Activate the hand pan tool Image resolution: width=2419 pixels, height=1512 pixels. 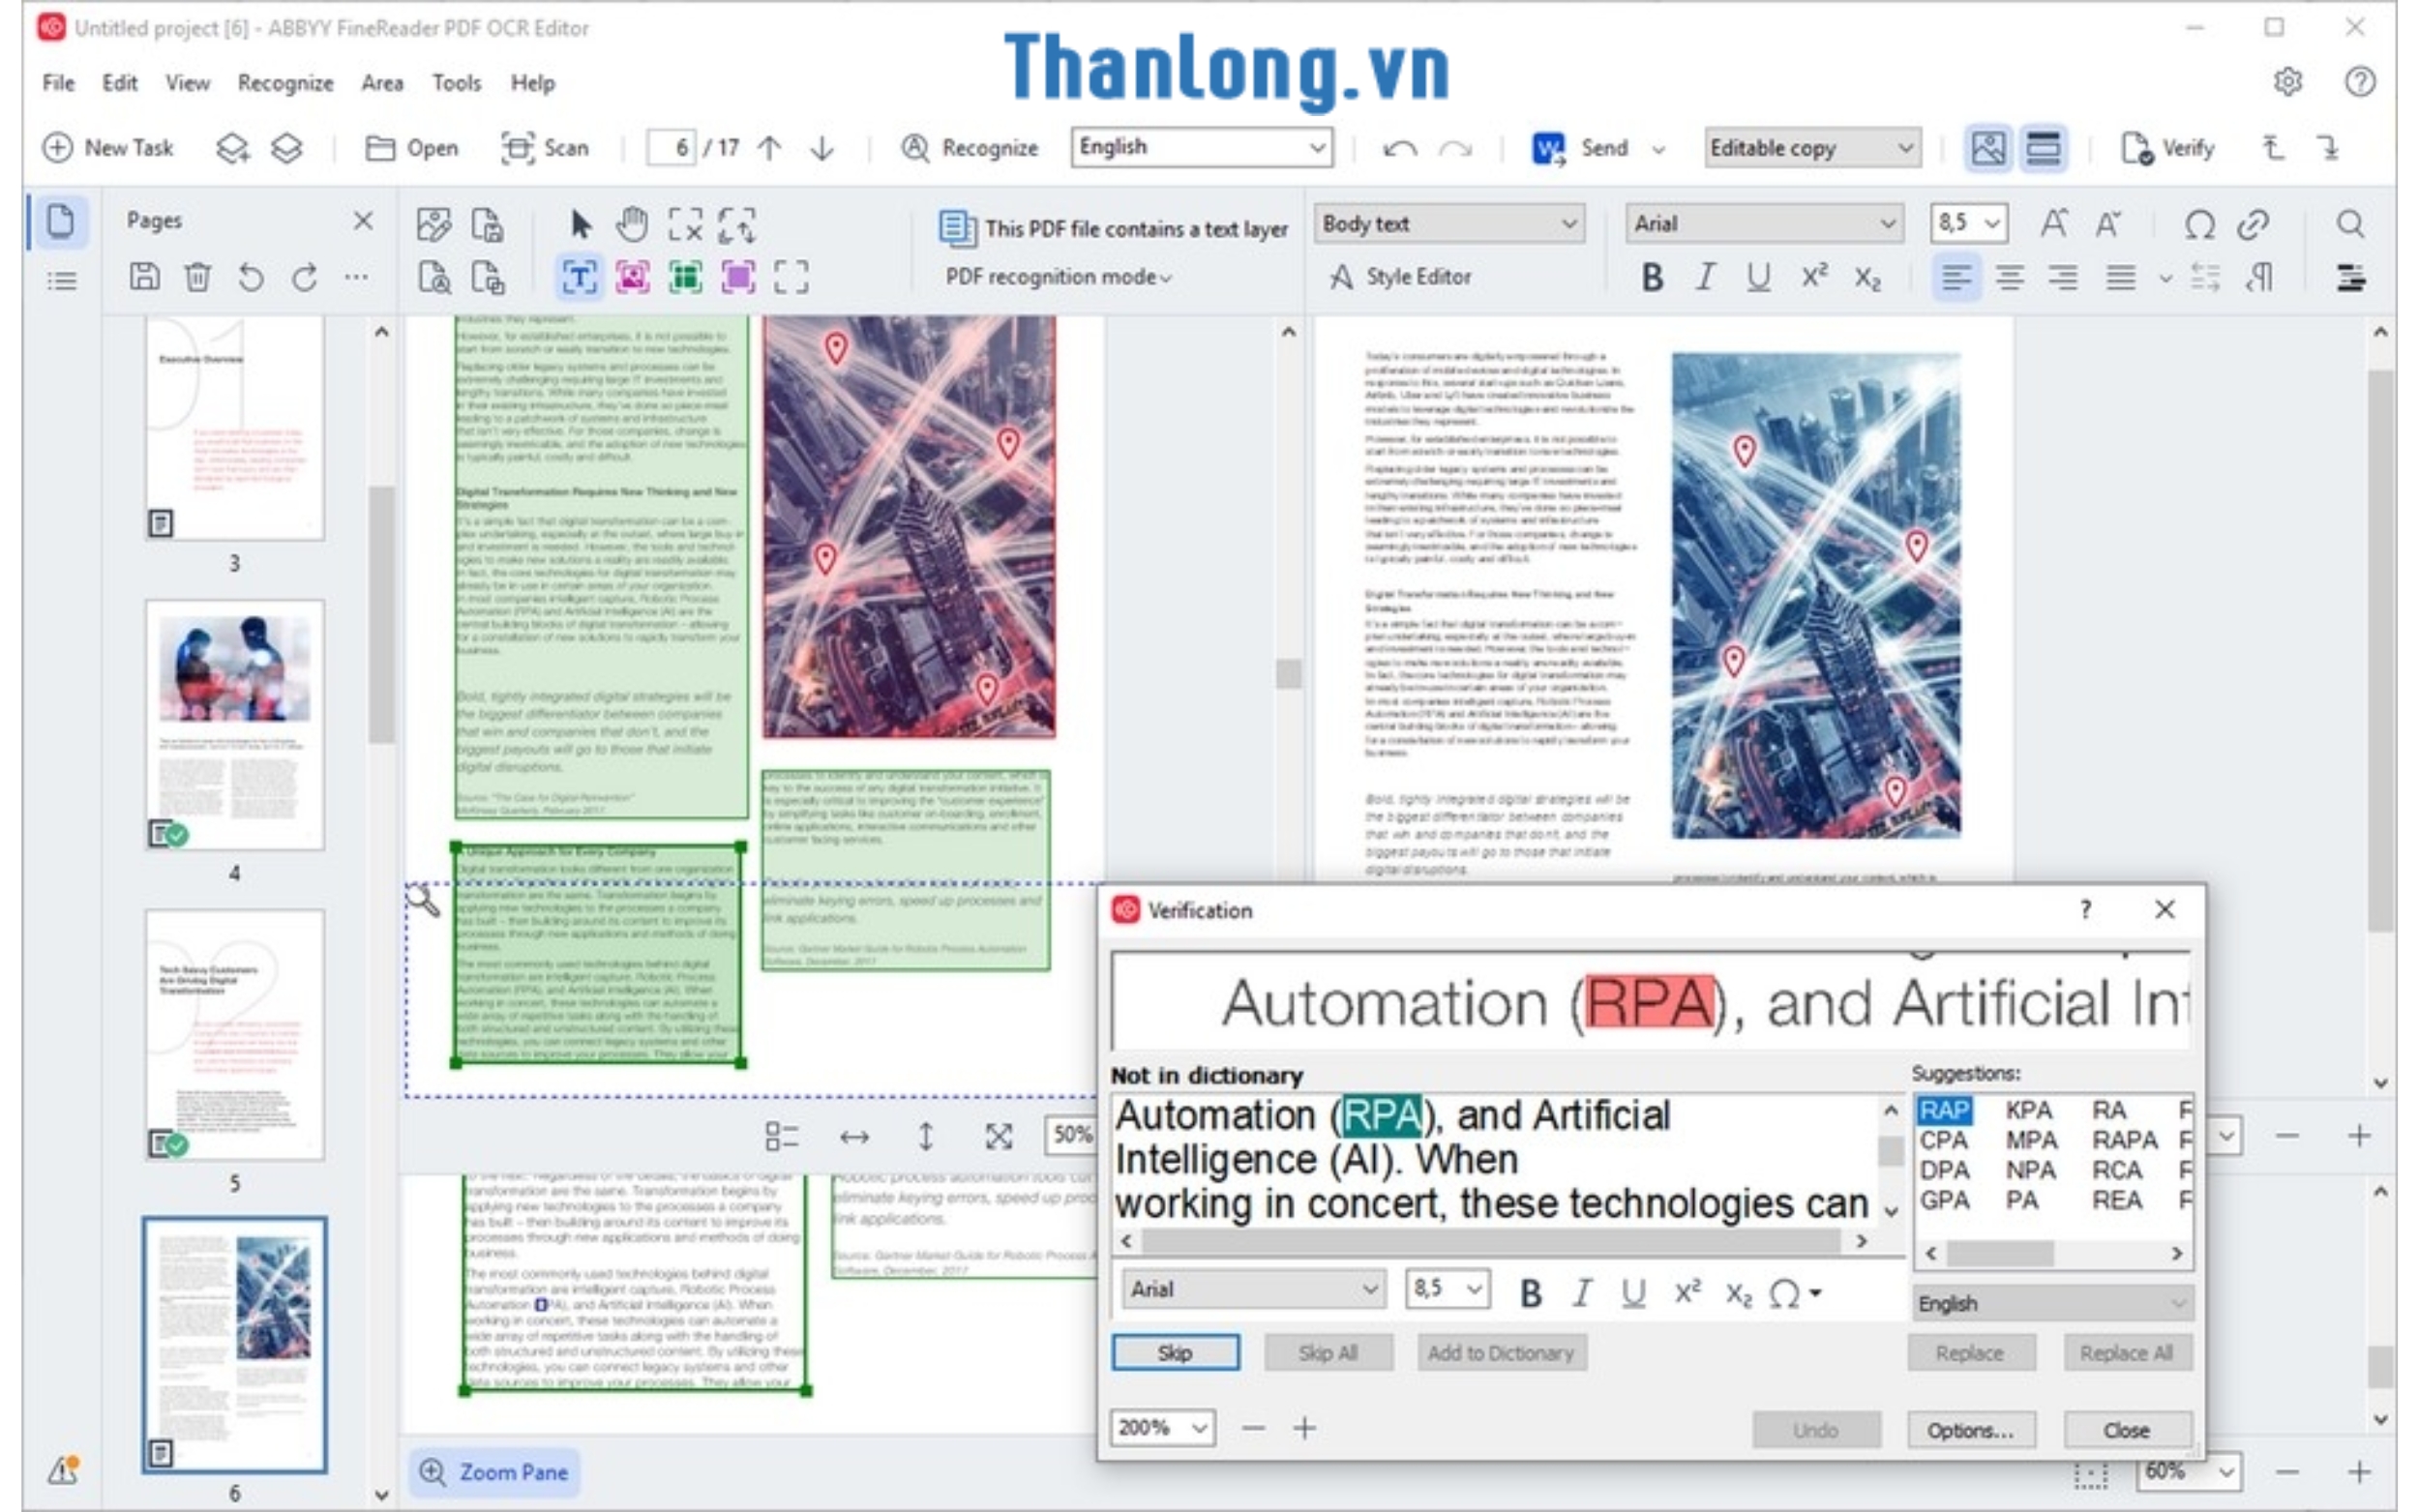click(x=632, y=224)
